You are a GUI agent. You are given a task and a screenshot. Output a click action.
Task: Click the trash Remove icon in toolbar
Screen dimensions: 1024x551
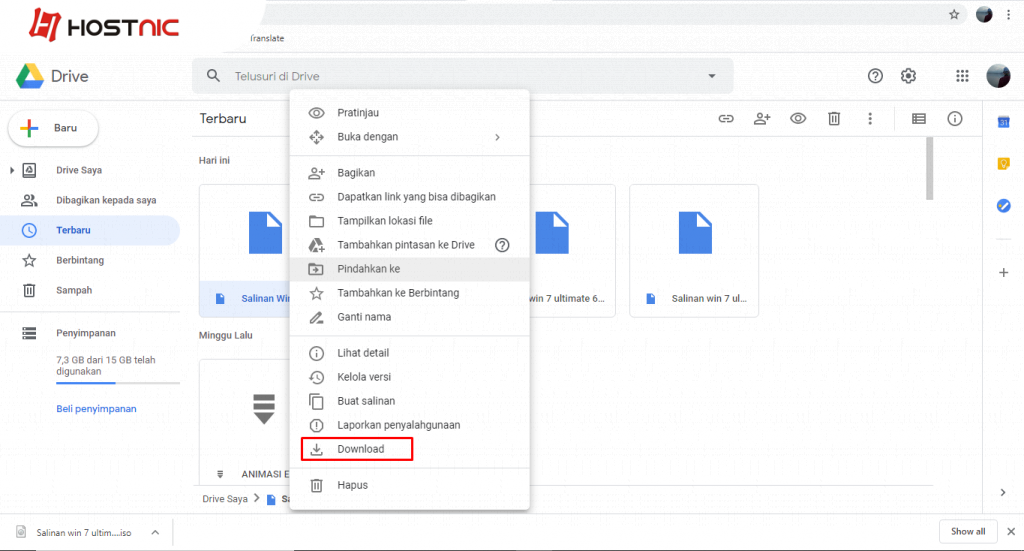coord(834,119)
